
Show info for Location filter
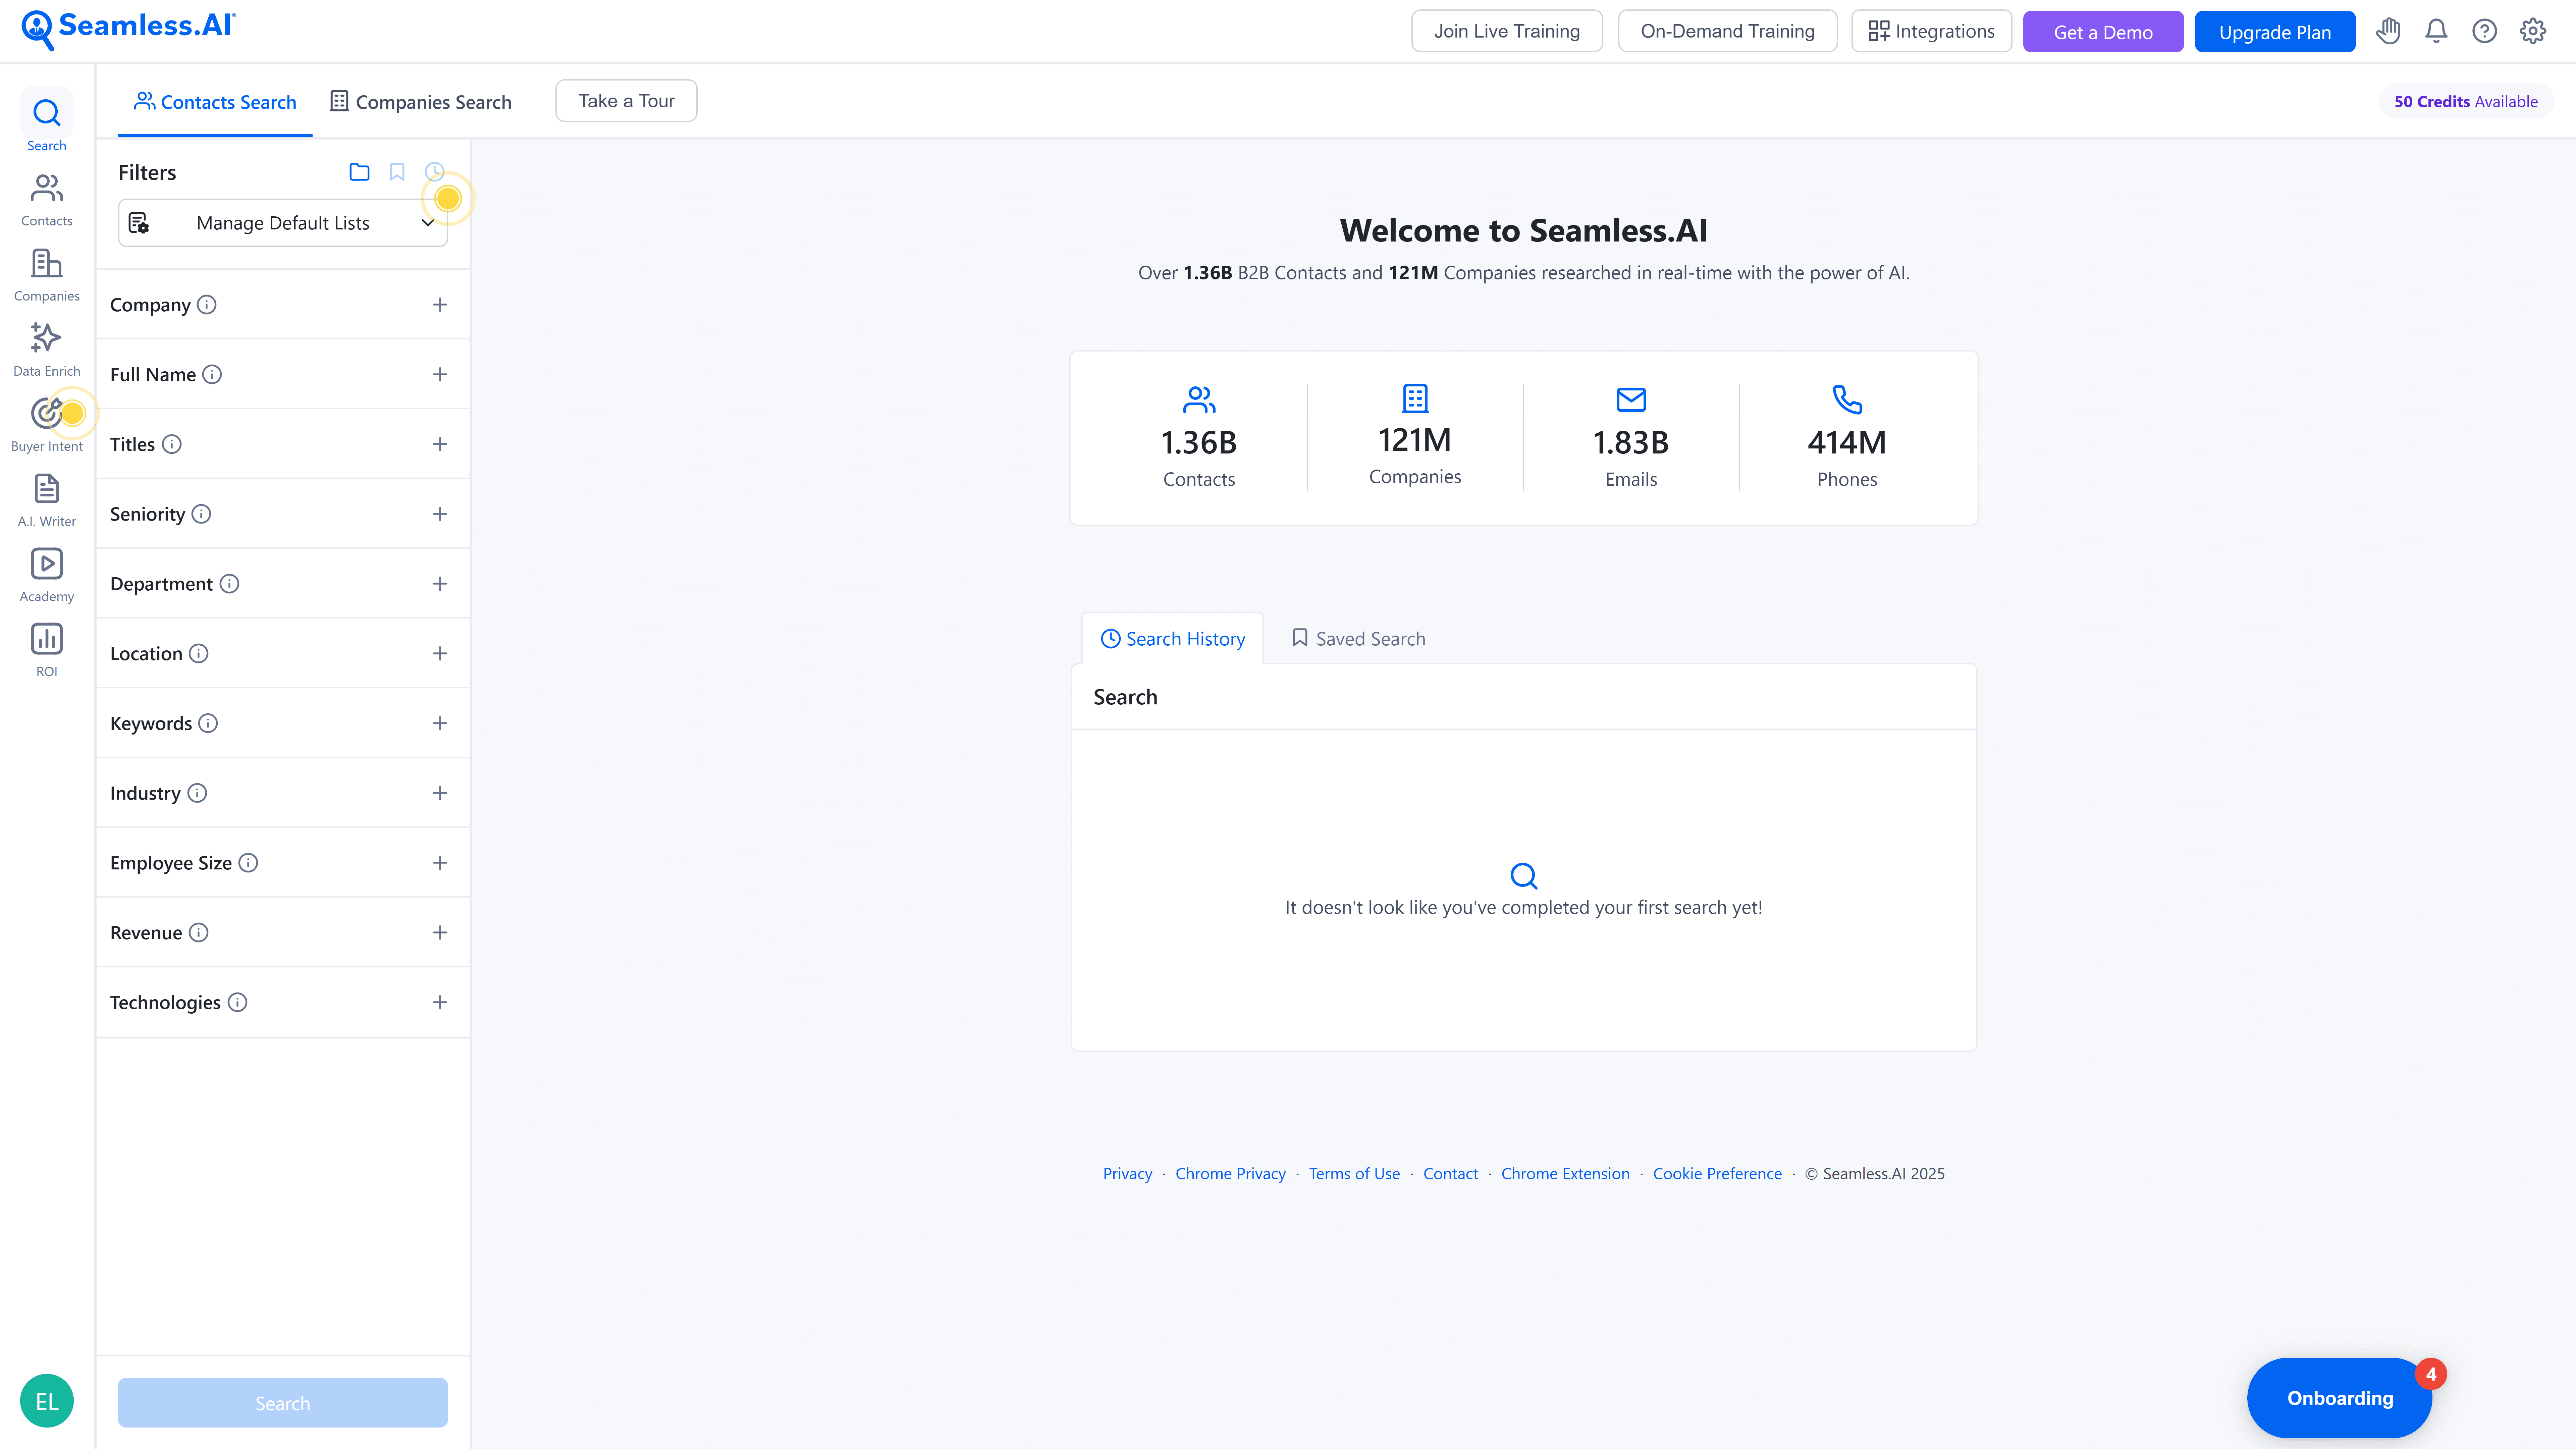point(199,654)
